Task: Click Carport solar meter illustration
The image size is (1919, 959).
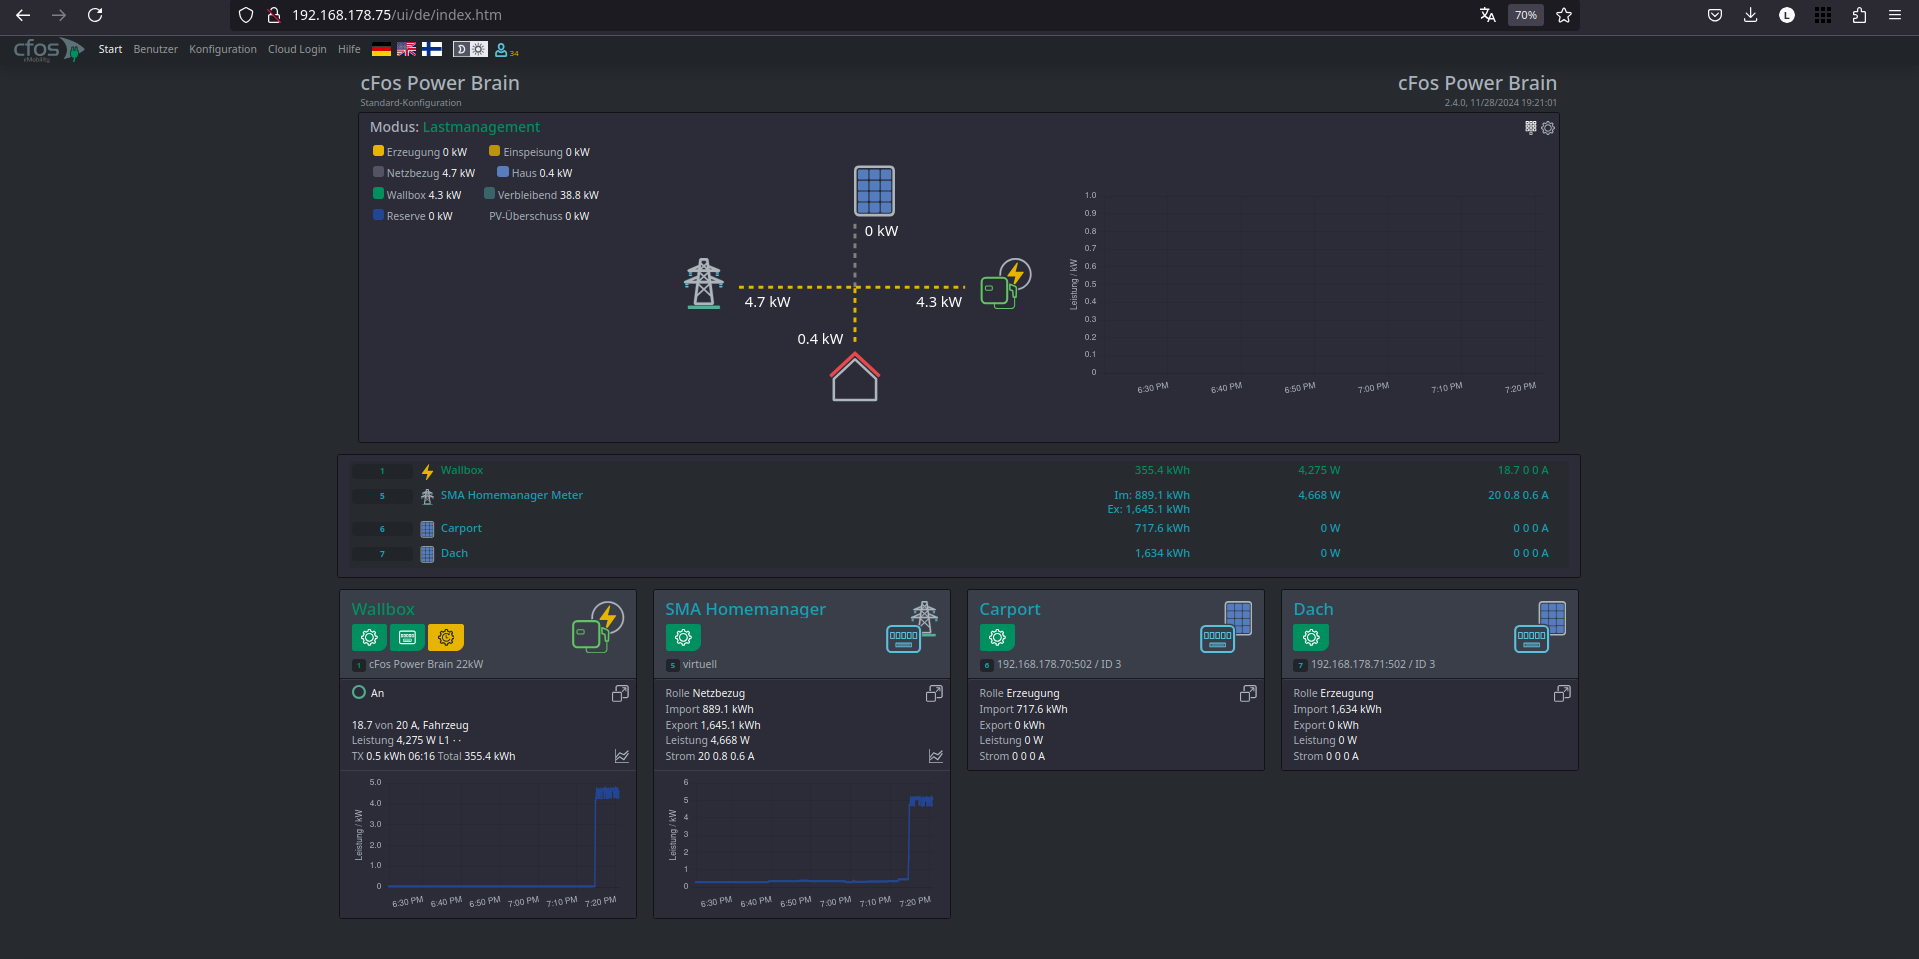Action: (1226, 627)
